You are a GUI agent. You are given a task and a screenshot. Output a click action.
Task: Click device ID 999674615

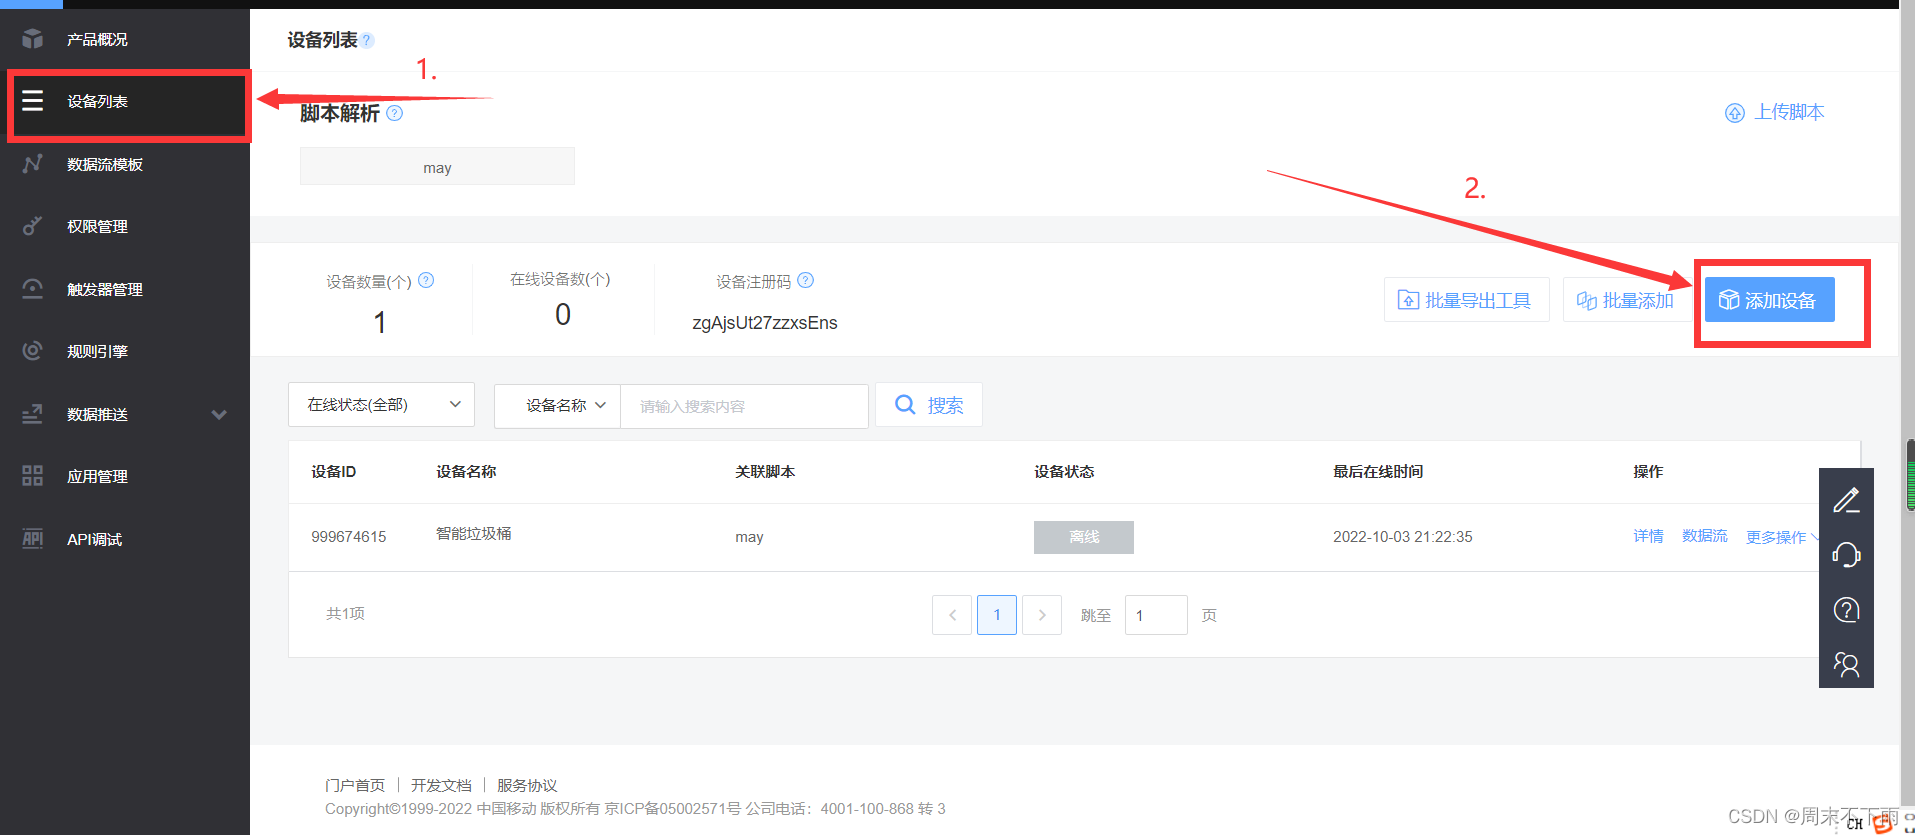point(348,537)
